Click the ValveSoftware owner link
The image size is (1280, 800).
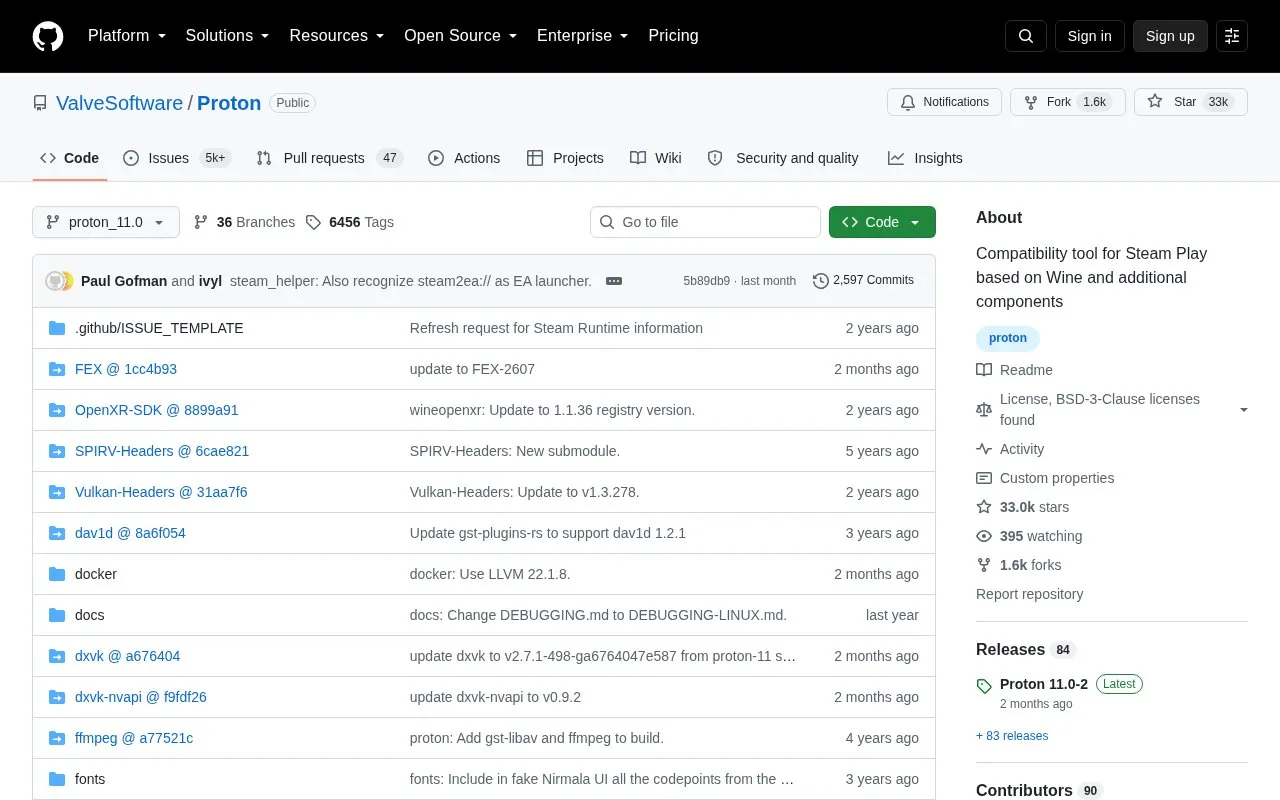(119, 103)
